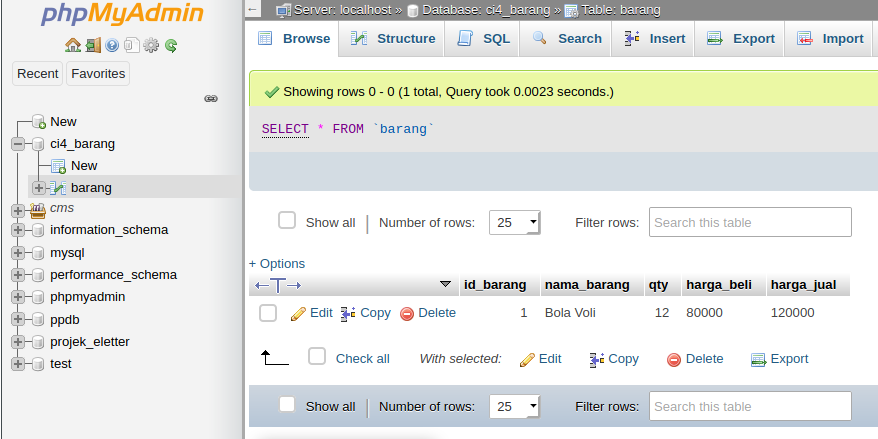Toggle upper Show all checkbox
Image resolution: width=878 pixels, height=439 pixels.
click(x=287, y=220)
